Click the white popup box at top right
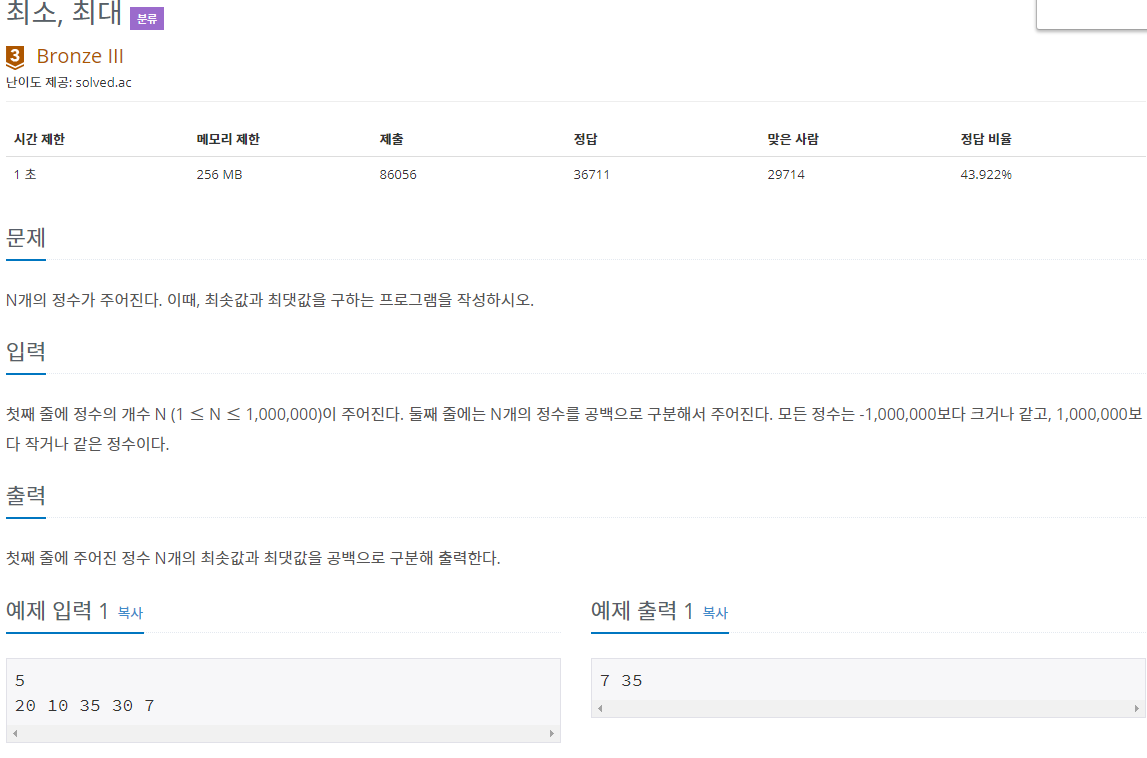Viewport: 1147px width, 758px height. tap(1091, 14)
